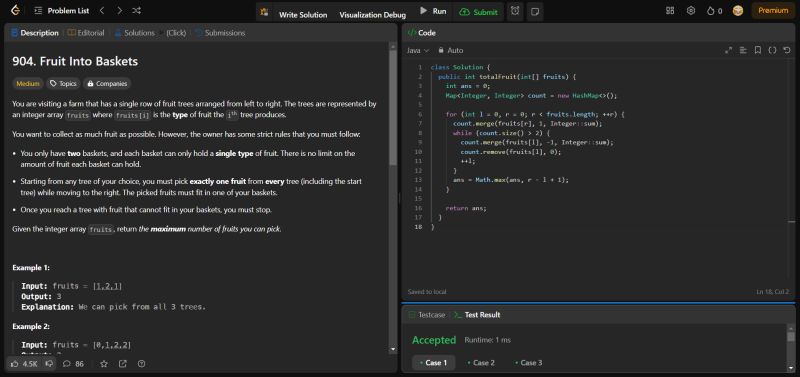Open the help question mark icon
This screenshot has height=377, width=800.
pos(141,364)
